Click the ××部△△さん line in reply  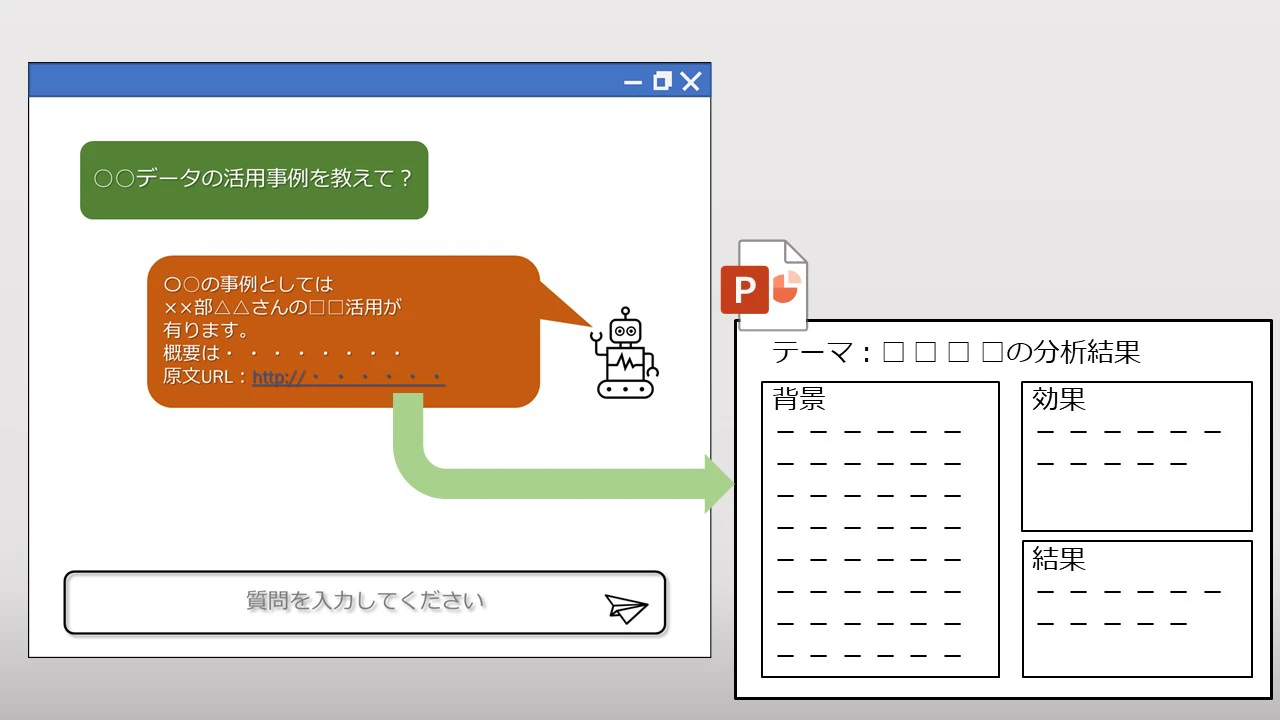[x=282, y=307]
